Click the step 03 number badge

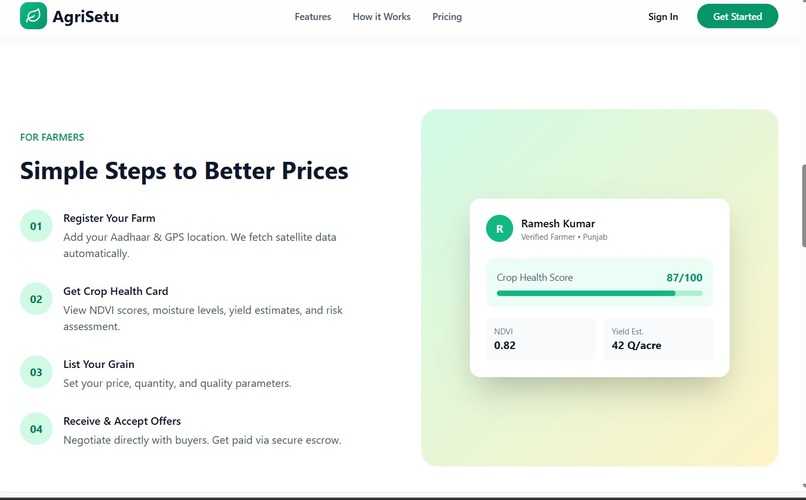click(x=36, y=372)
